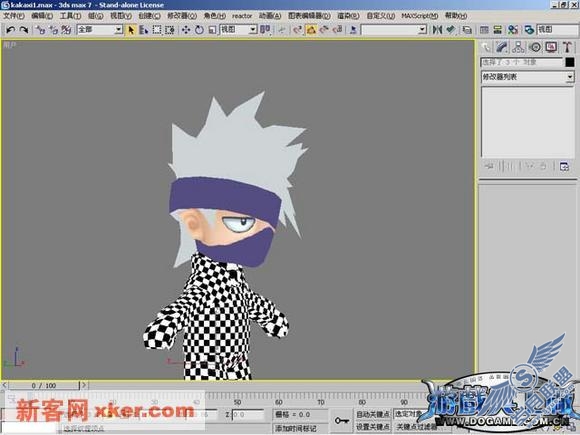Screen dimensions: 580x435
Task: Select the Move tool
Action: 186,30
